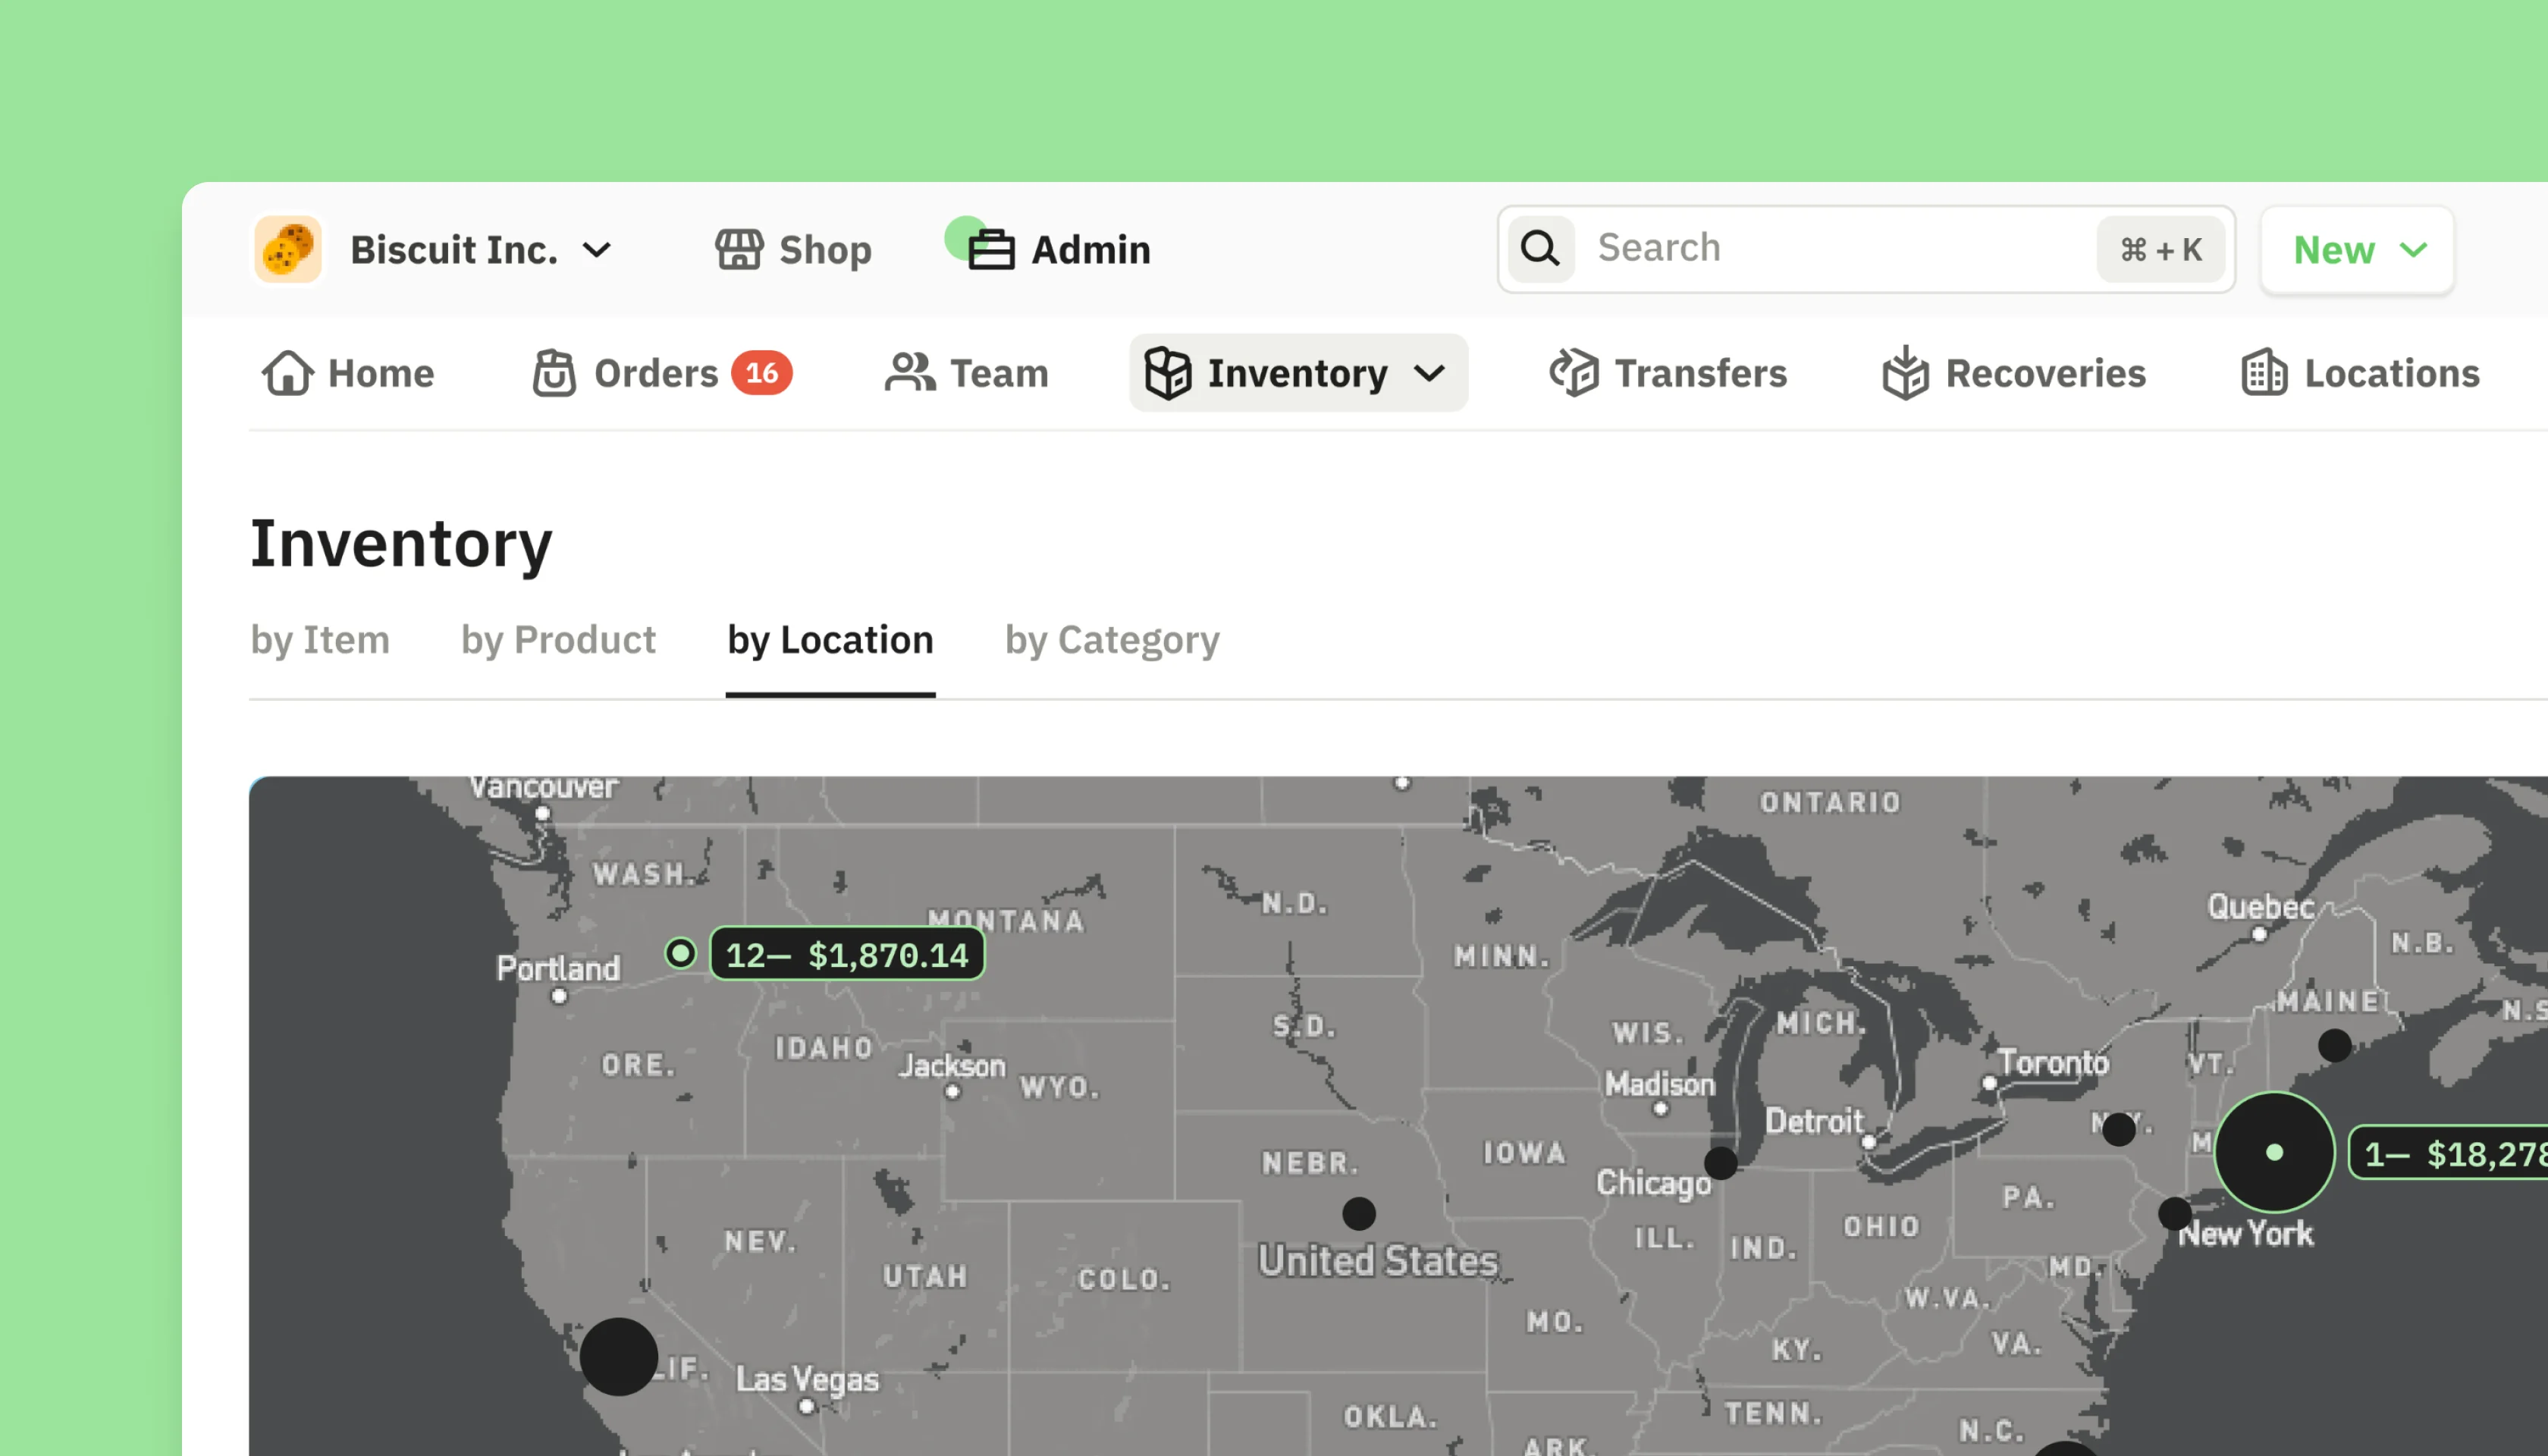
Task: Click the Admin briefcase icon
Action: coord(991,250)
